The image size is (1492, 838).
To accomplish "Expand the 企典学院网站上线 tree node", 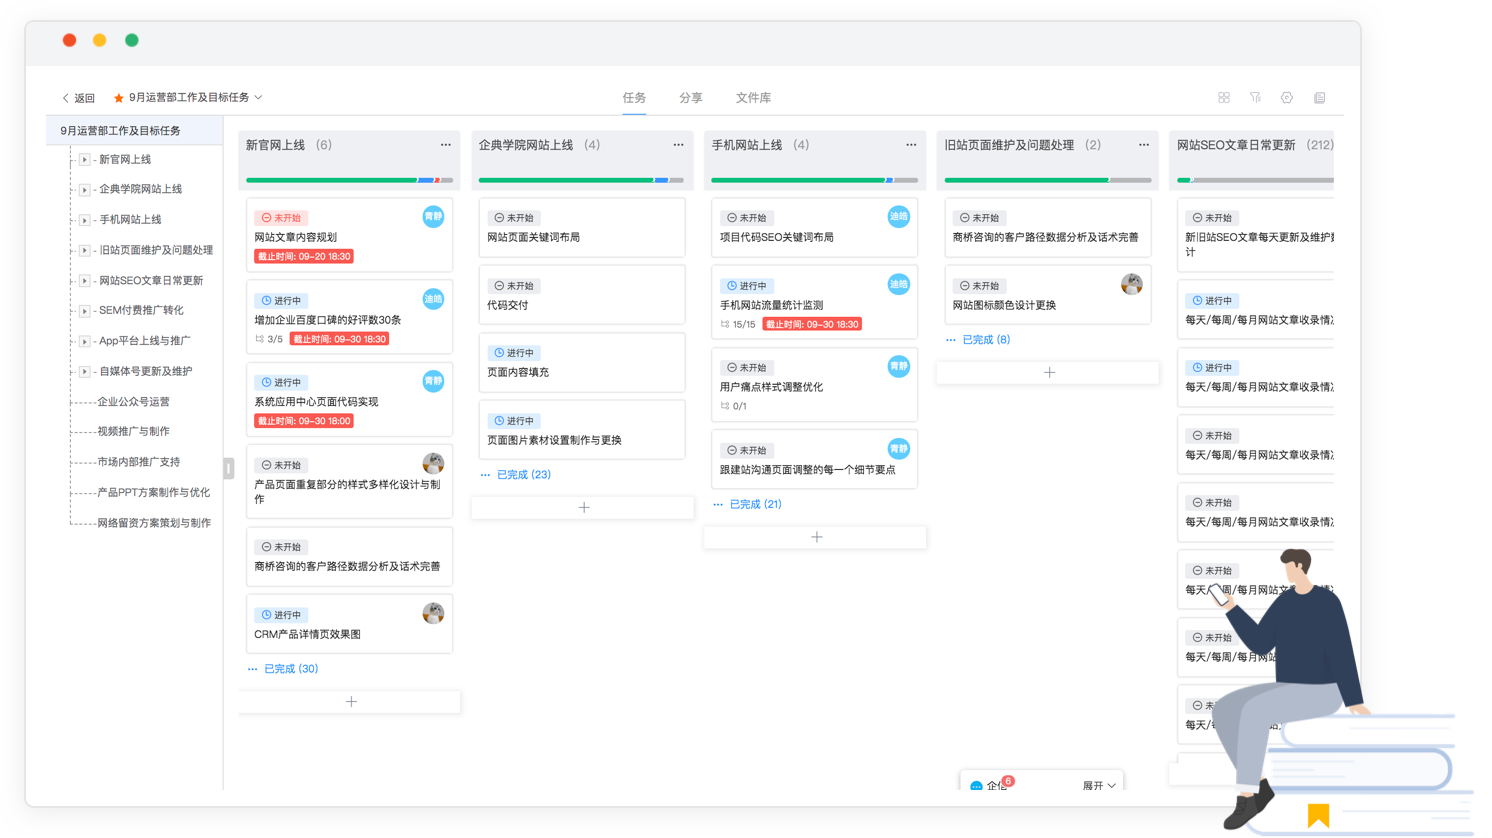I will pyautogui.click(x=85, y=190).
